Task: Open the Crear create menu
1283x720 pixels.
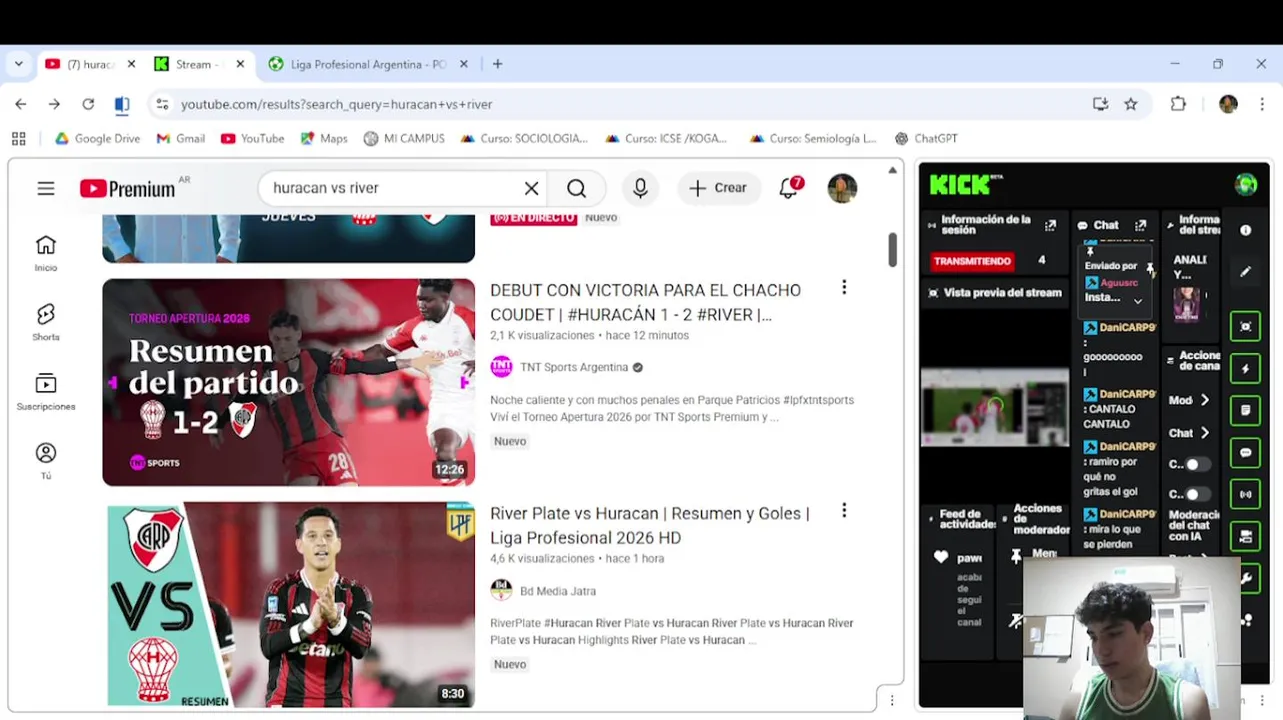Action: (x=718, y=188)
